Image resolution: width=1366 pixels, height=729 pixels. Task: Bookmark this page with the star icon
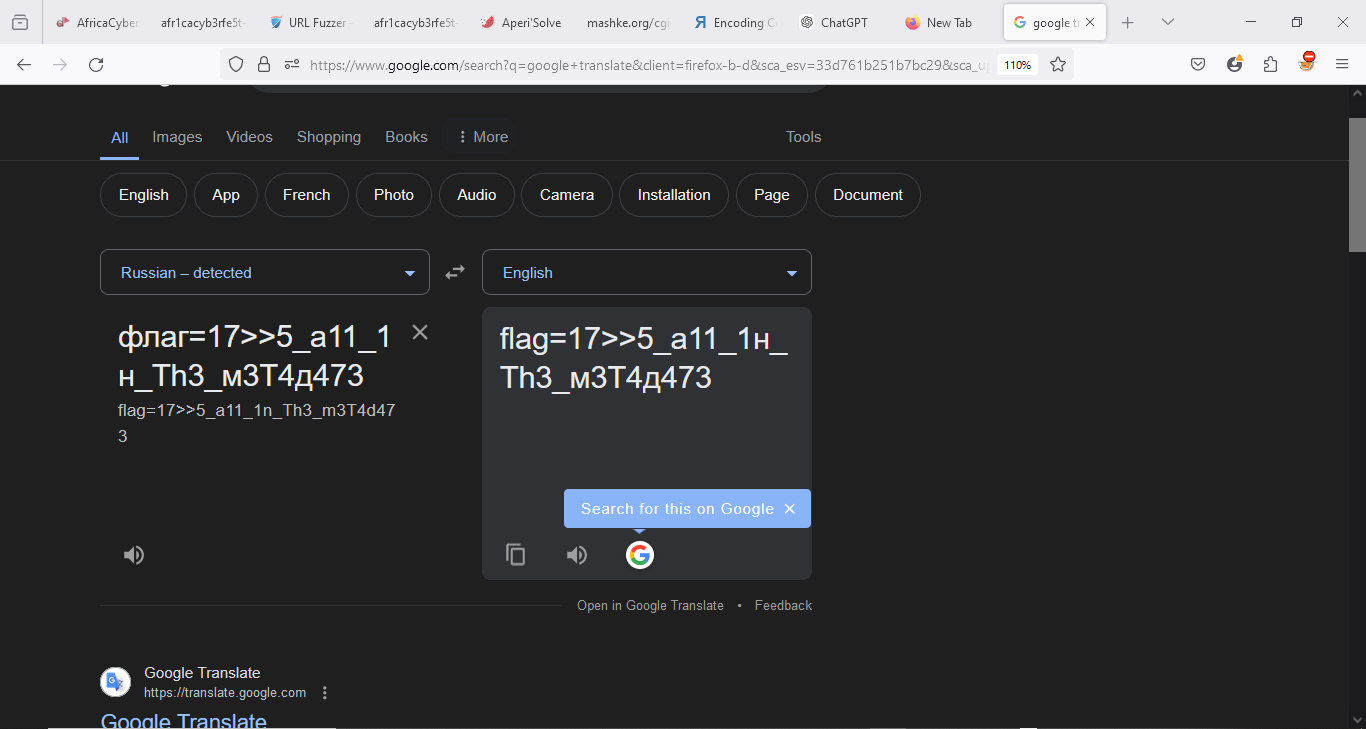pos(1058,64)
